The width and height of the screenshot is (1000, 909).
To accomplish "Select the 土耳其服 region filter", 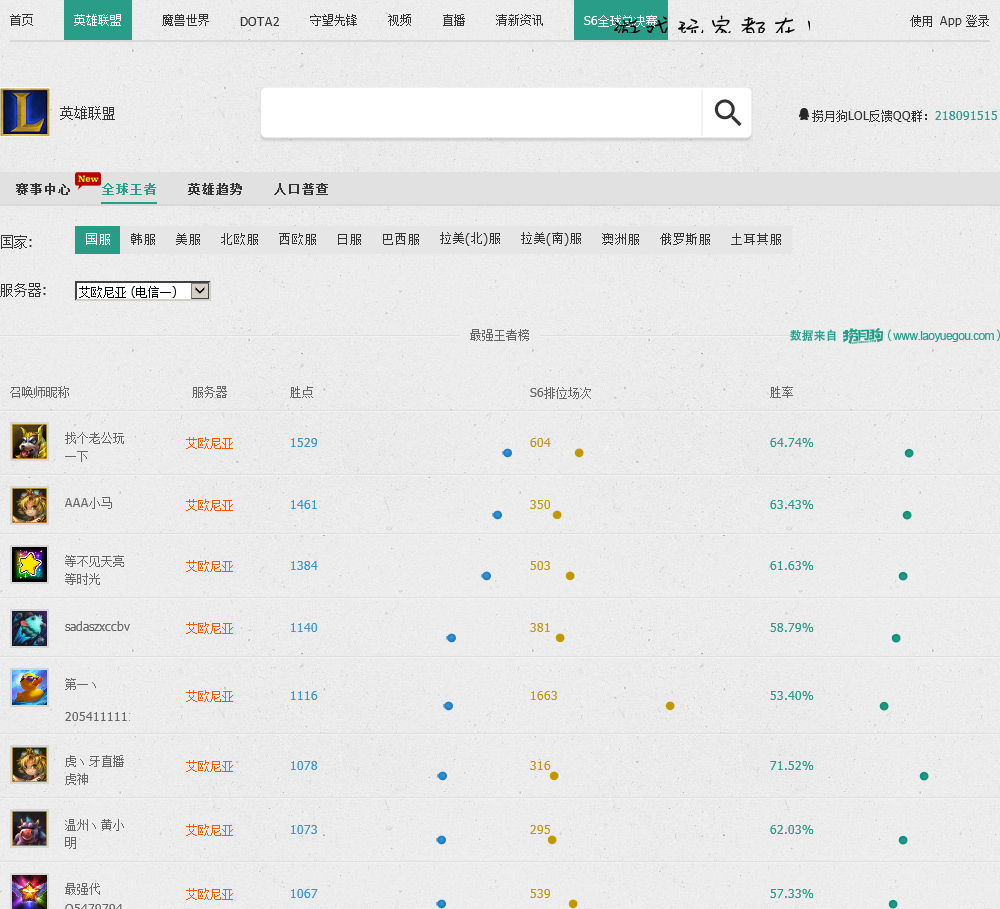I will 756,240.
